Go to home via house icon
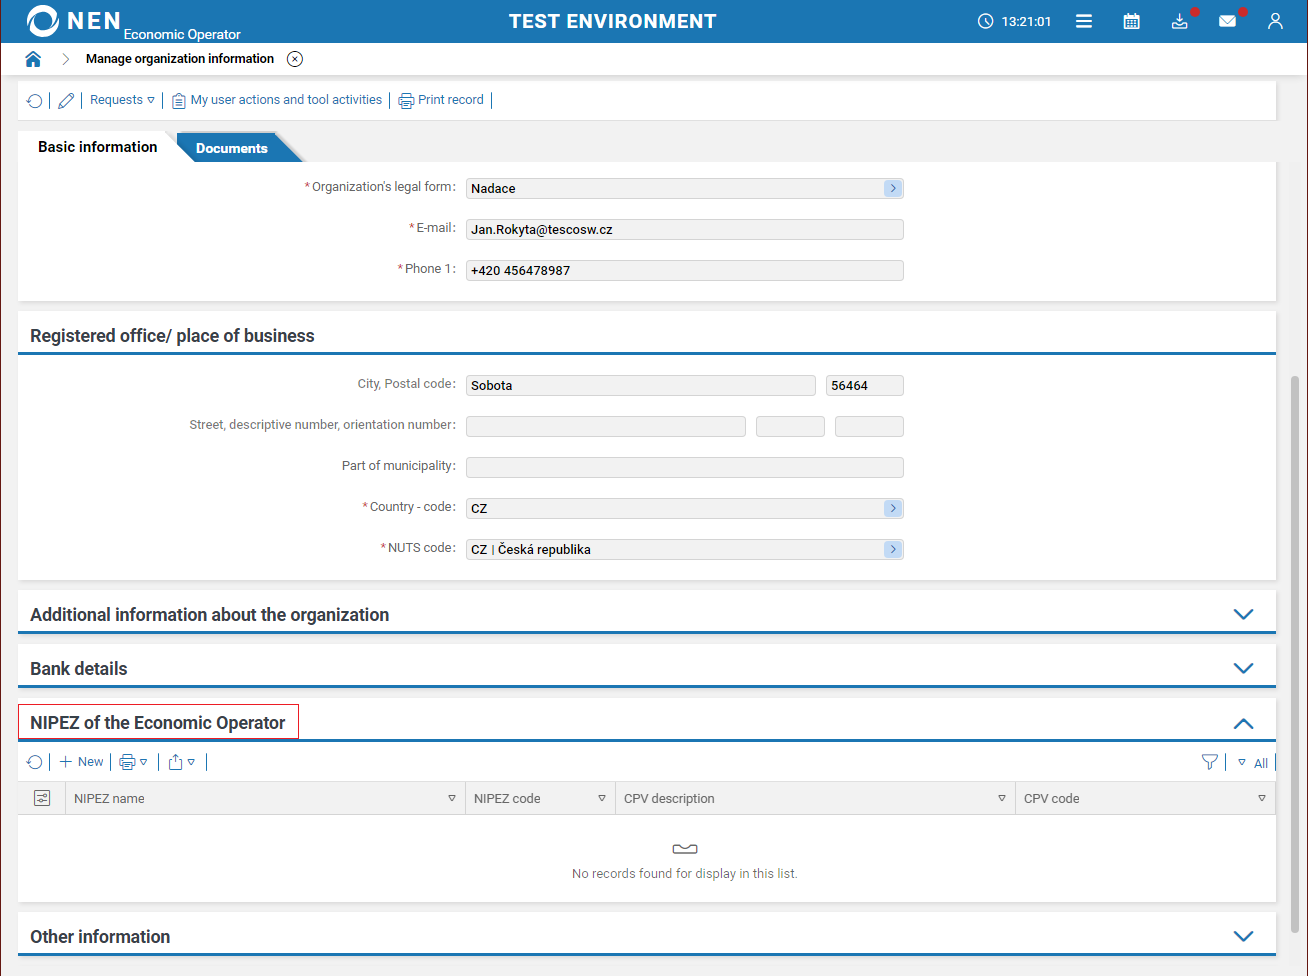1308x976 pixels. click(33, 59)
